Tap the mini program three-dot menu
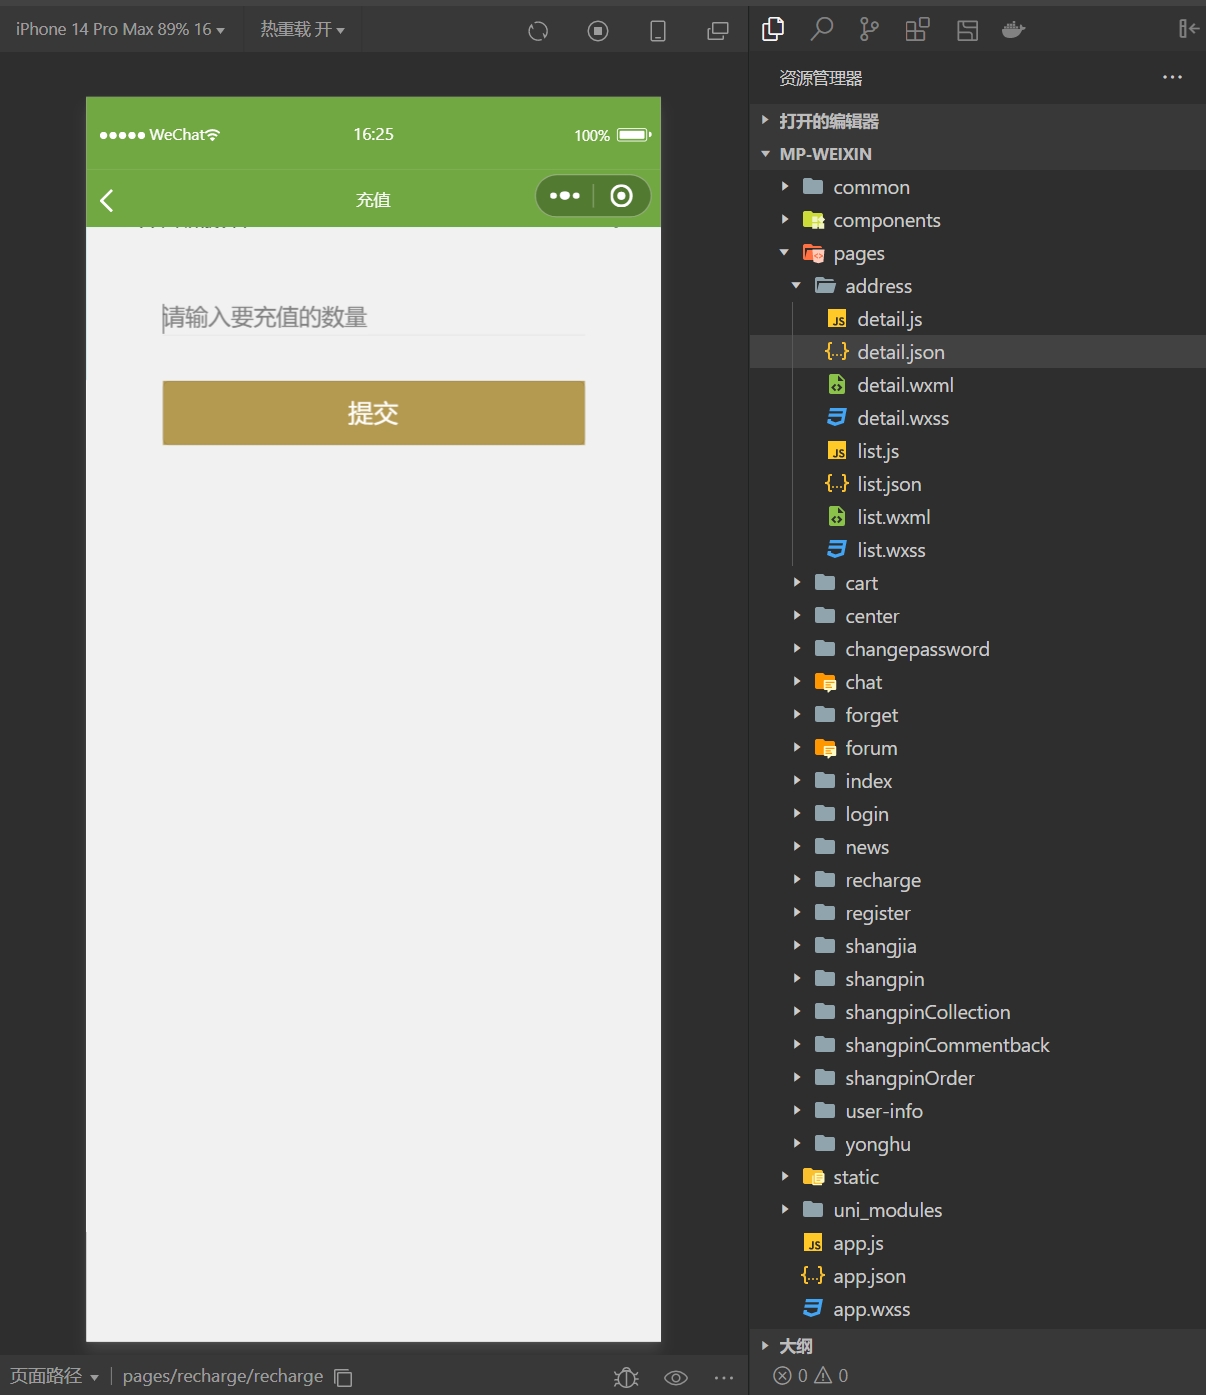 [565, 196]
